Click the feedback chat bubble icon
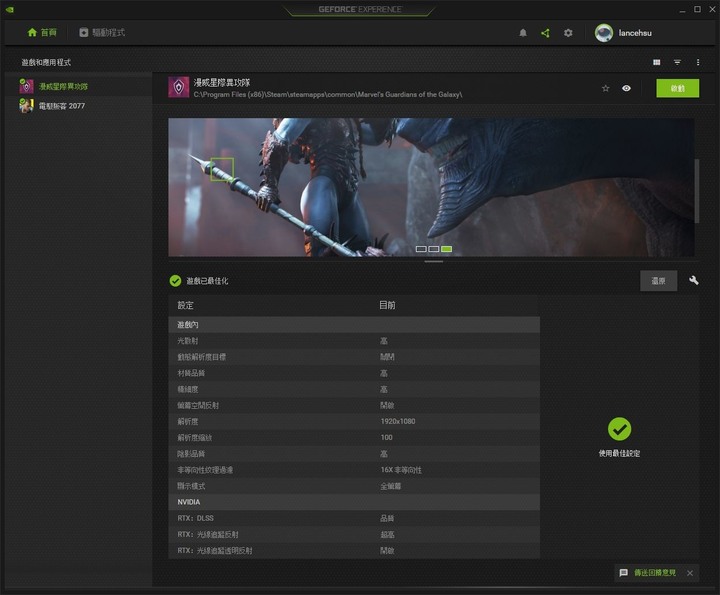Image resolution: width=720 pixels, height=595 pixels. [x=624, y=573]
